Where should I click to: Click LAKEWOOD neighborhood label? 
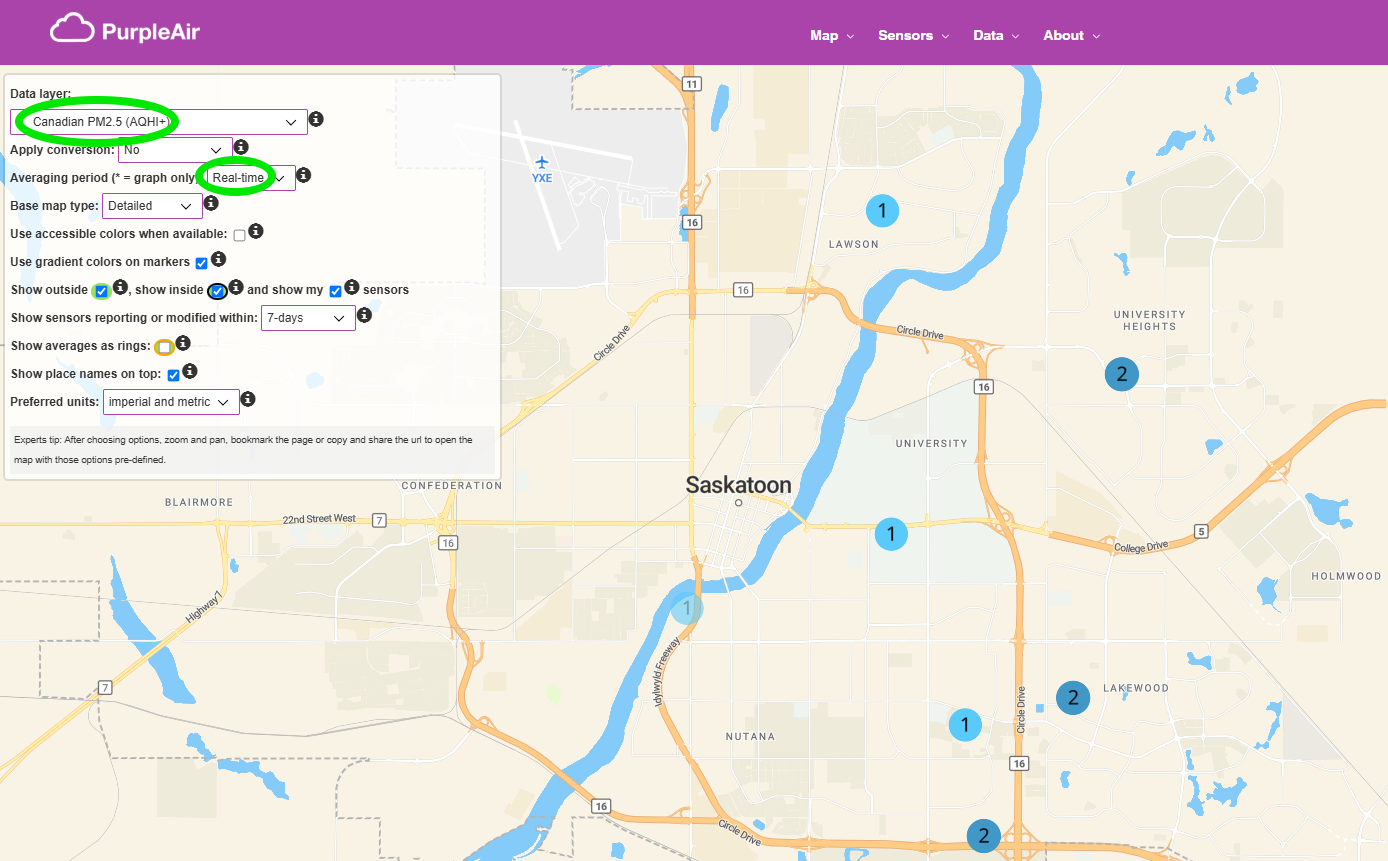[1136, 688]
